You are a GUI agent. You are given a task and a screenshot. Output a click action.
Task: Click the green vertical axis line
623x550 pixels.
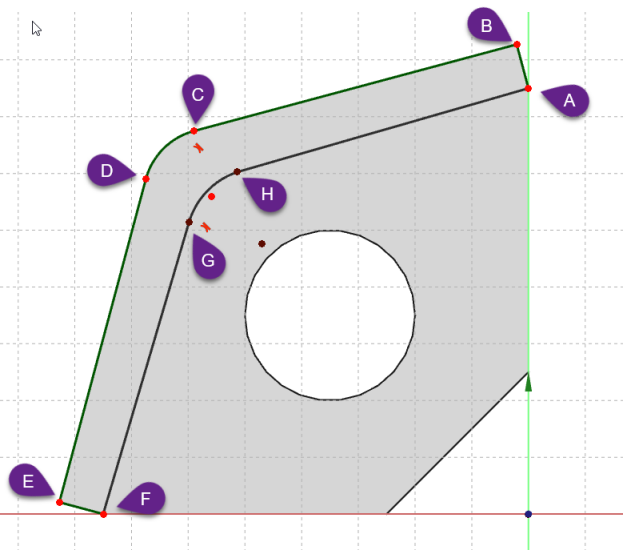pyautogui.click(x=528, y=250)
